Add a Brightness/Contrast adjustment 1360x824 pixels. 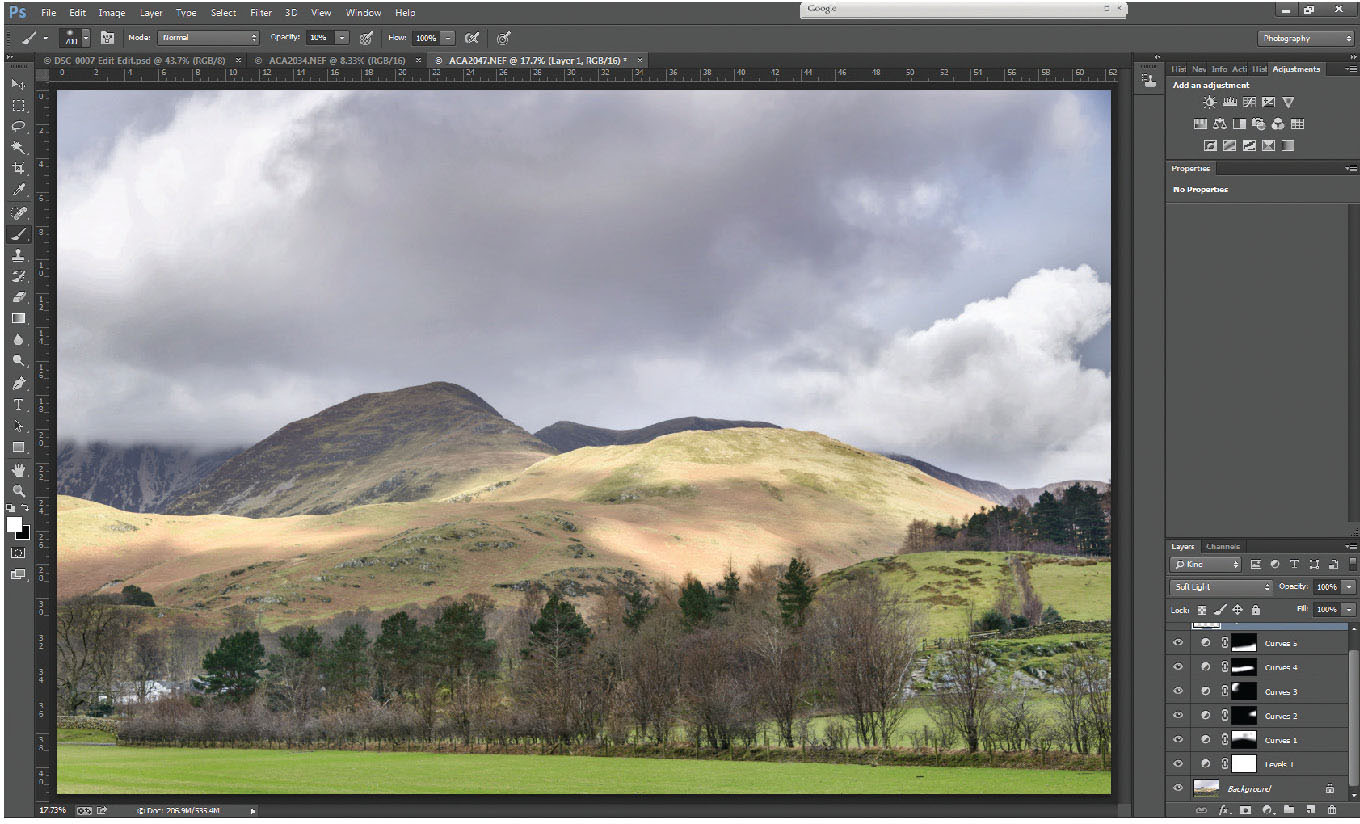(x=1210, y=102)
